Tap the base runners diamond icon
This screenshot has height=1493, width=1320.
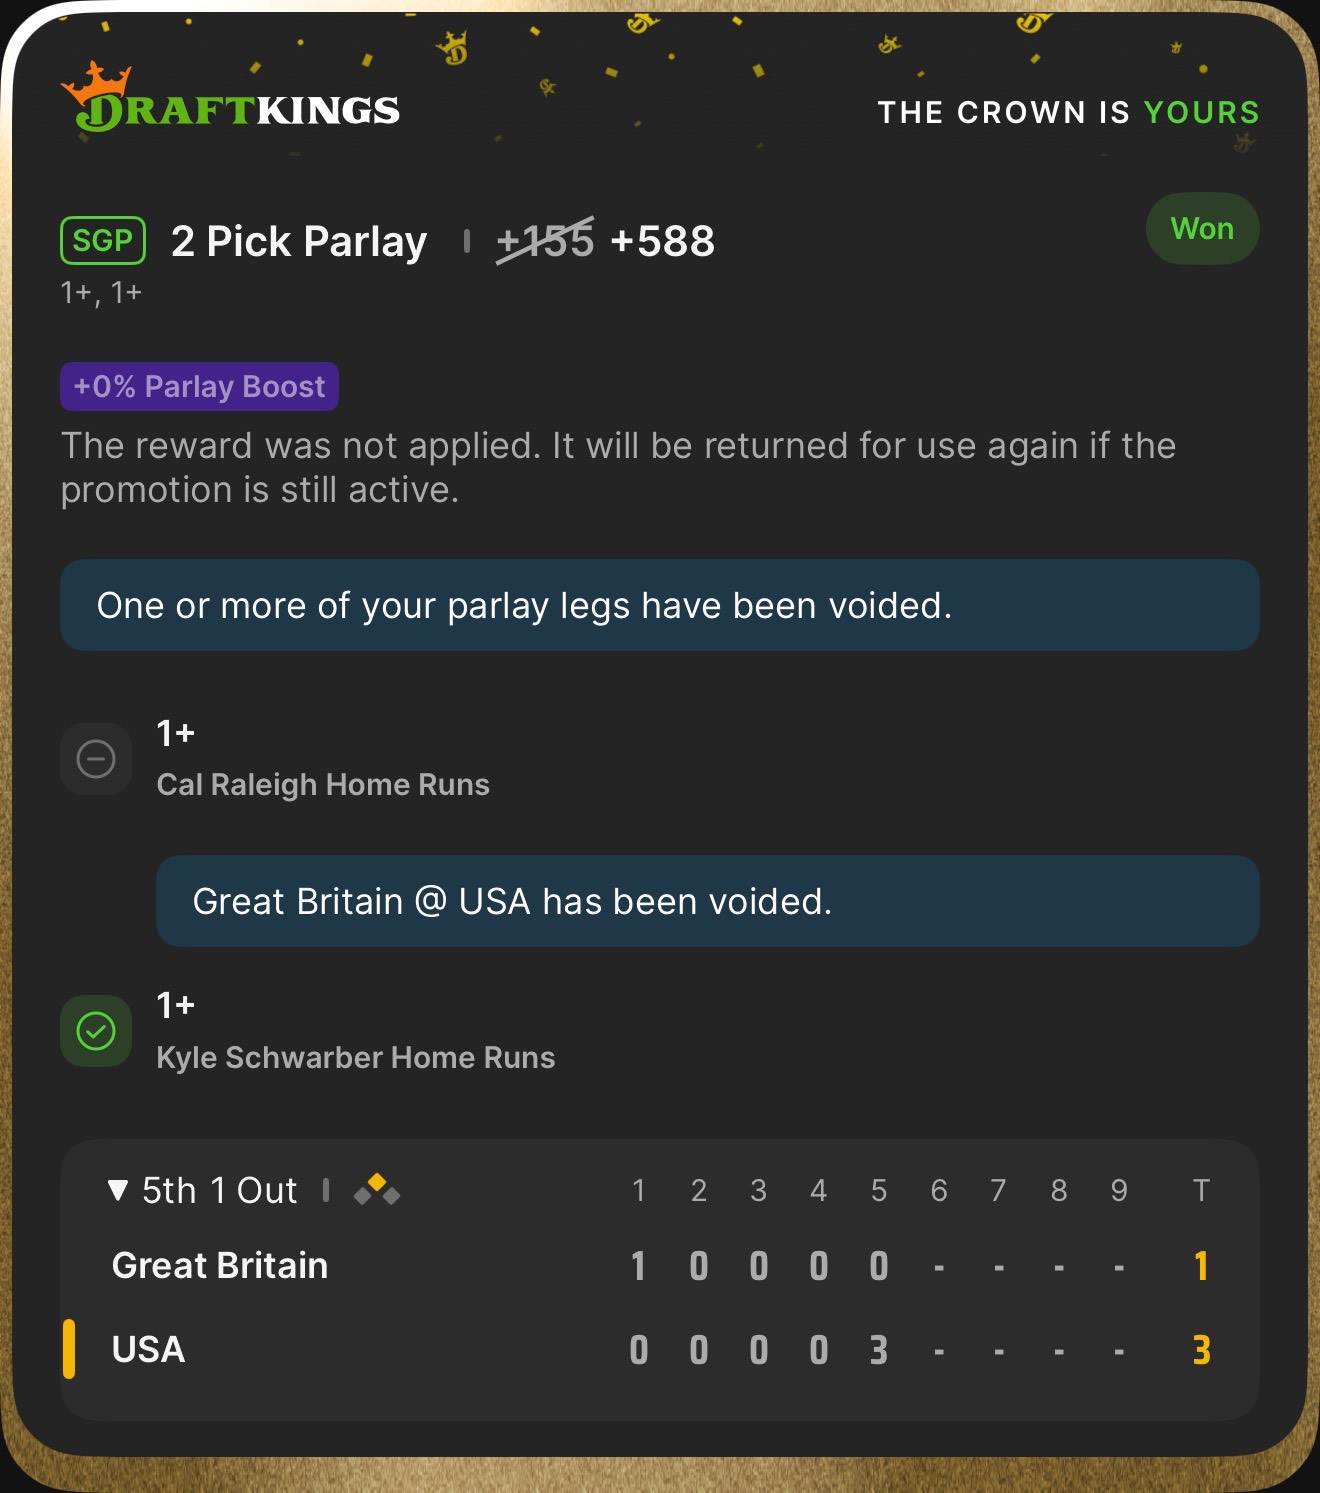[x=377, y=1189]
